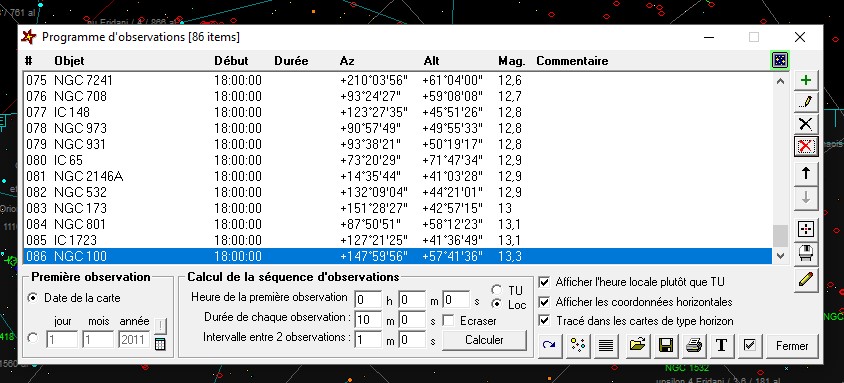Print the observation program
Image resolution: width=844 pixels, height=383 pixels.
click(693, 346)
